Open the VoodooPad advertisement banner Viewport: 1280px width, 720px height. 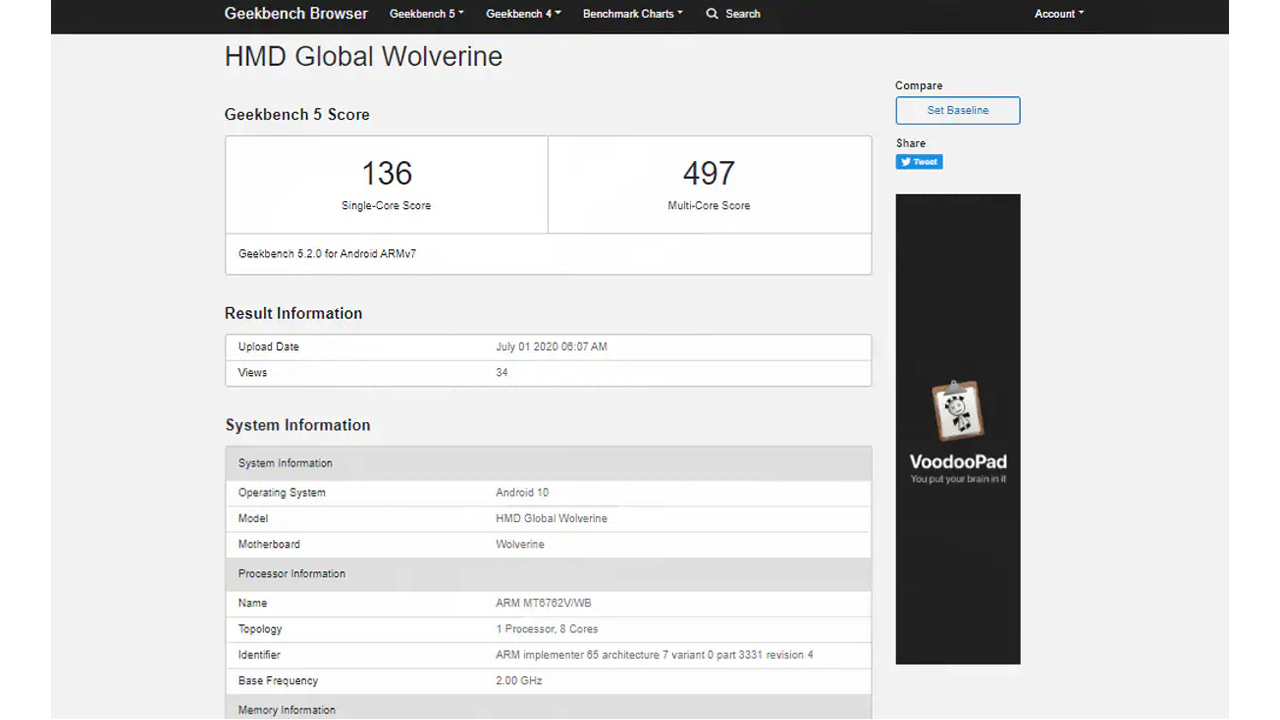tap(958, 429)
